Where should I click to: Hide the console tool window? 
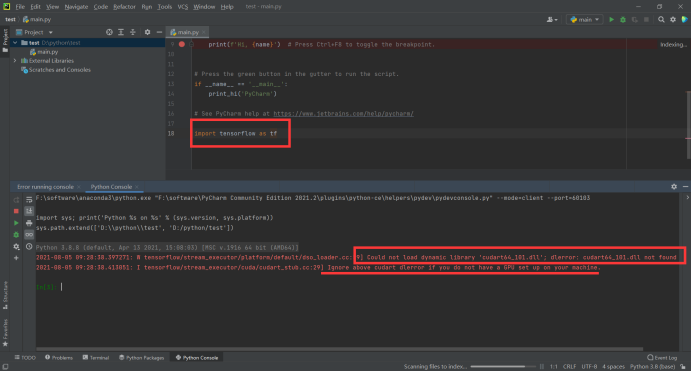tap(685, 187)
